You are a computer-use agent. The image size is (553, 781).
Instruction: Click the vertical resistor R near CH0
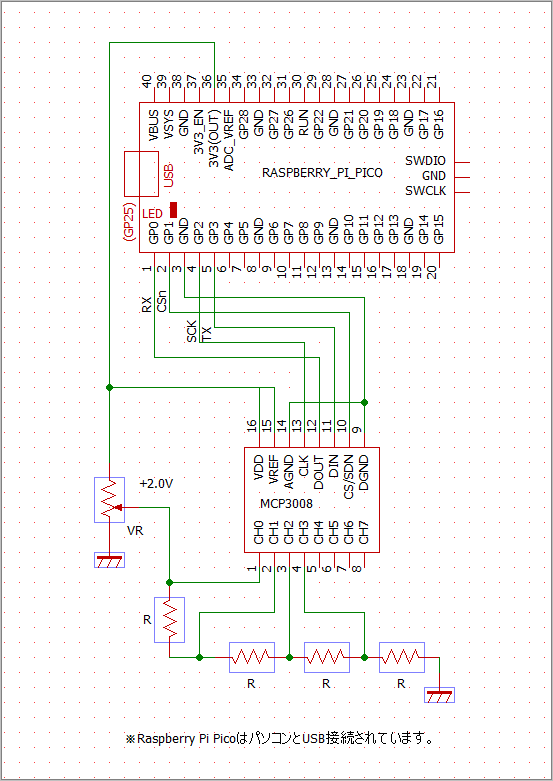tap(169, 620)
